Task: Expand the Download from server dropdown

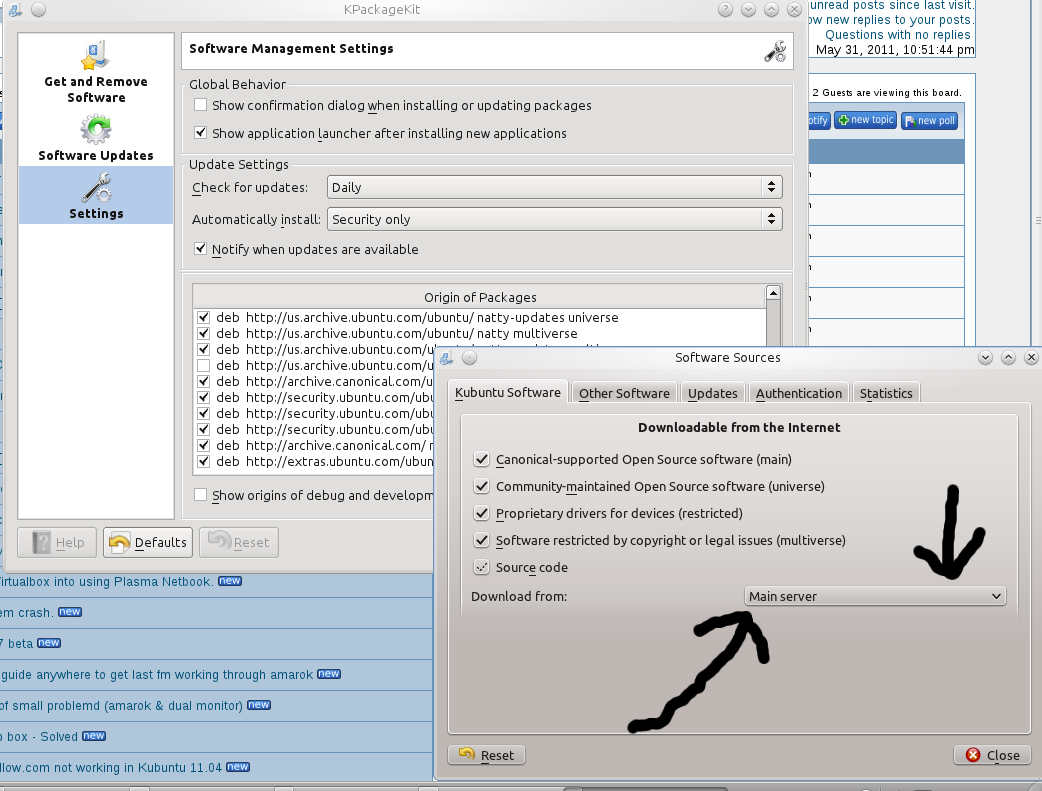Action: [875, 596]
